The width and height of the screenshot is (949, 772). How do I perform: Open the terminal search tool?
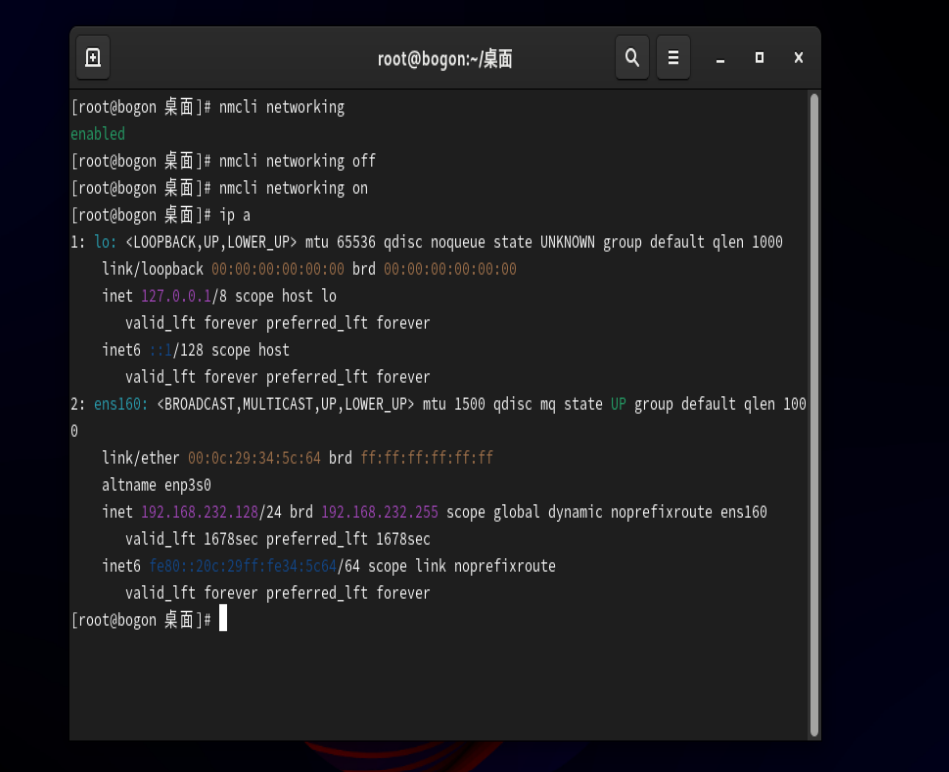[632, 58]
